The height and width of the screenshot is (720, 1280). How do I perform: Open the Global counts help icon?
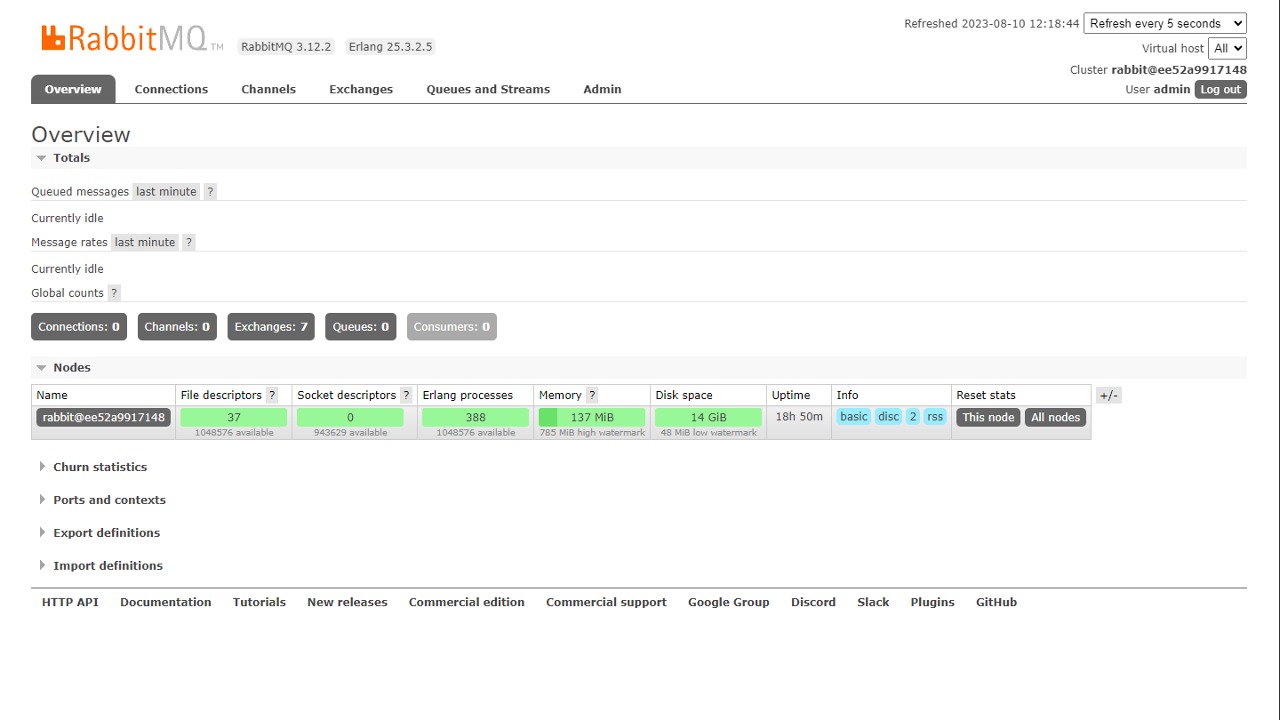click(x=114, y=294)
